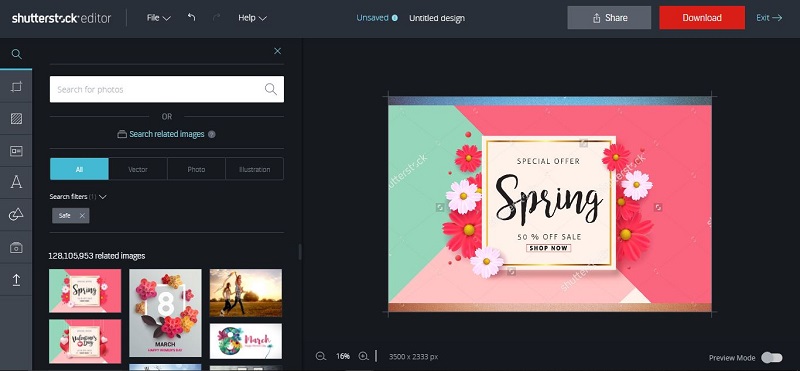Click the Unsaved info icon
800x371 pixels.
(x=394, y=18)
